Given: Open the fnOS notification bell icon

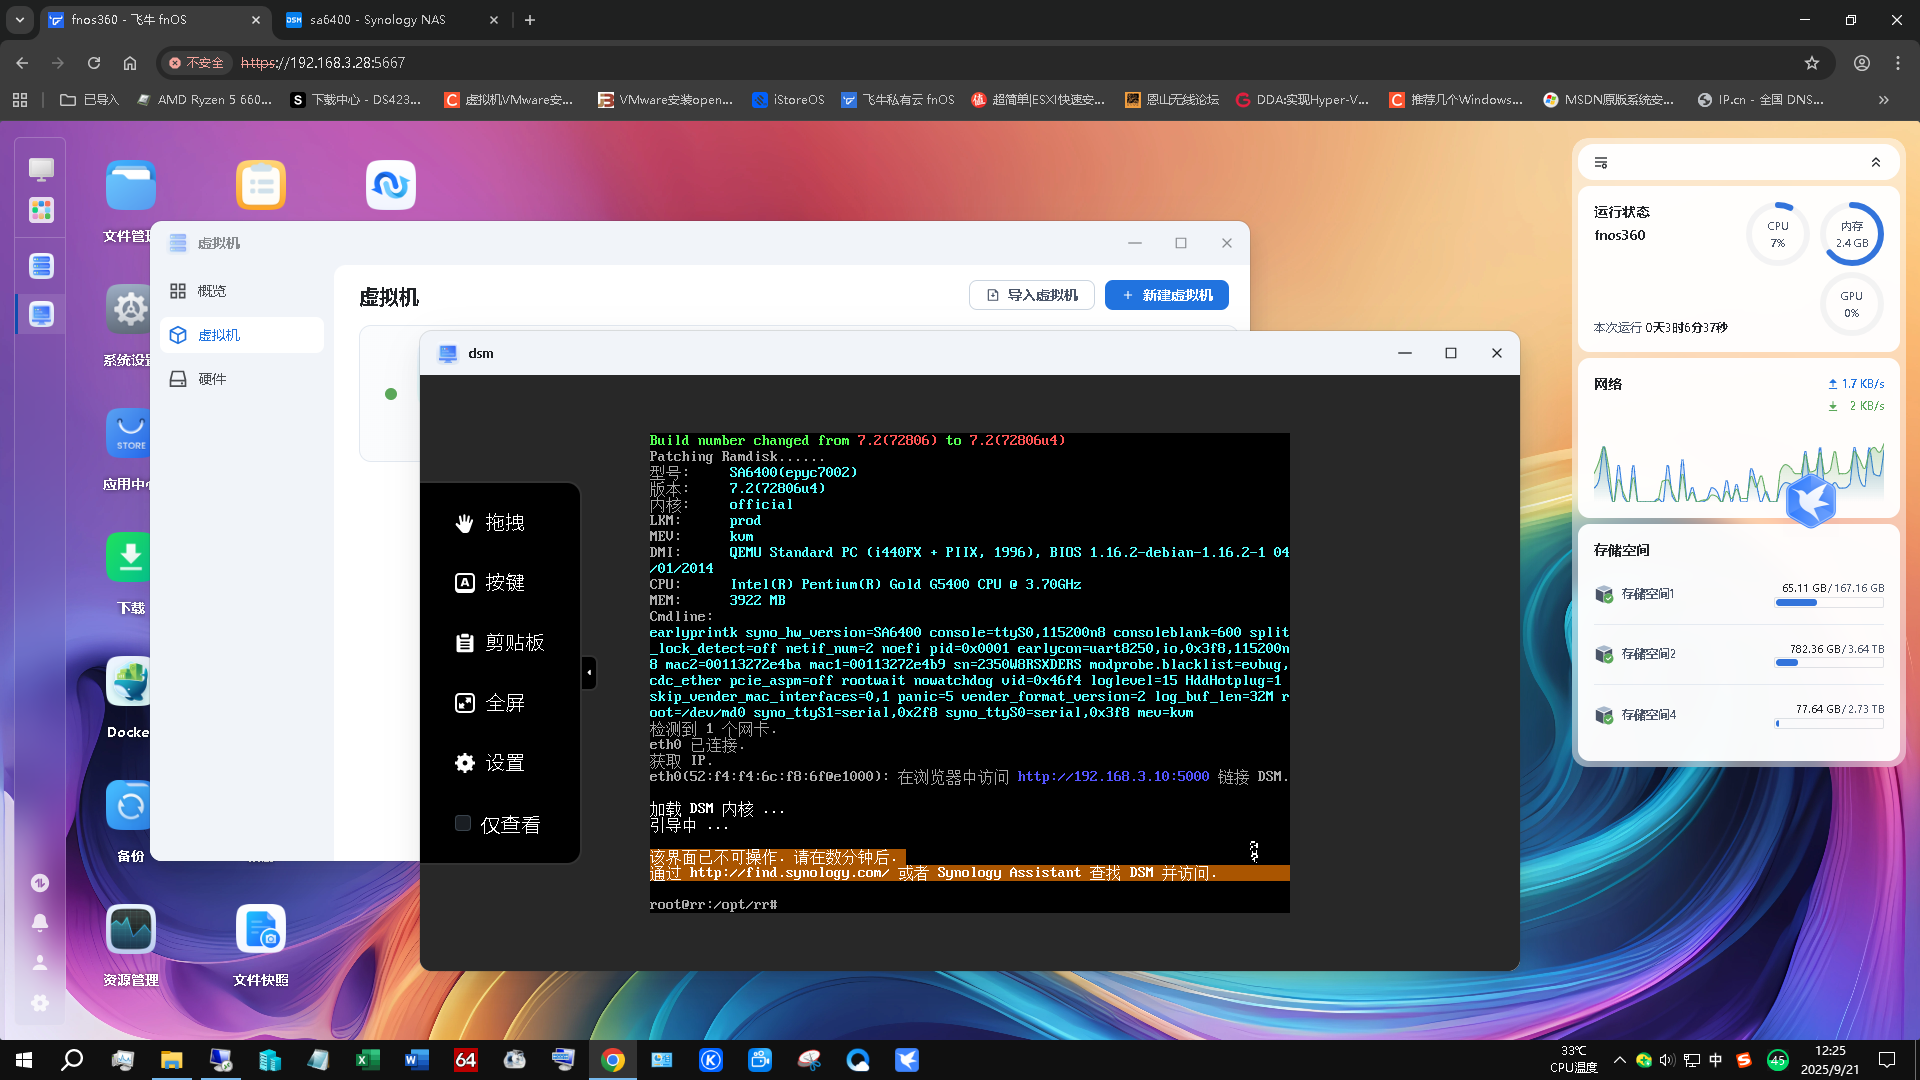Looking at the screenshot, I should 40,922.
